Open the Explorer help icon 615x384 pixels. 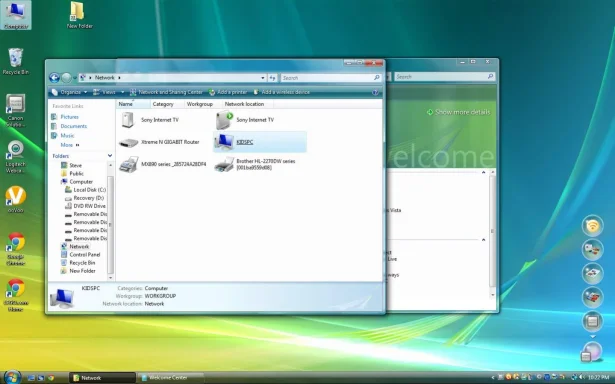[x=375, y=92]
